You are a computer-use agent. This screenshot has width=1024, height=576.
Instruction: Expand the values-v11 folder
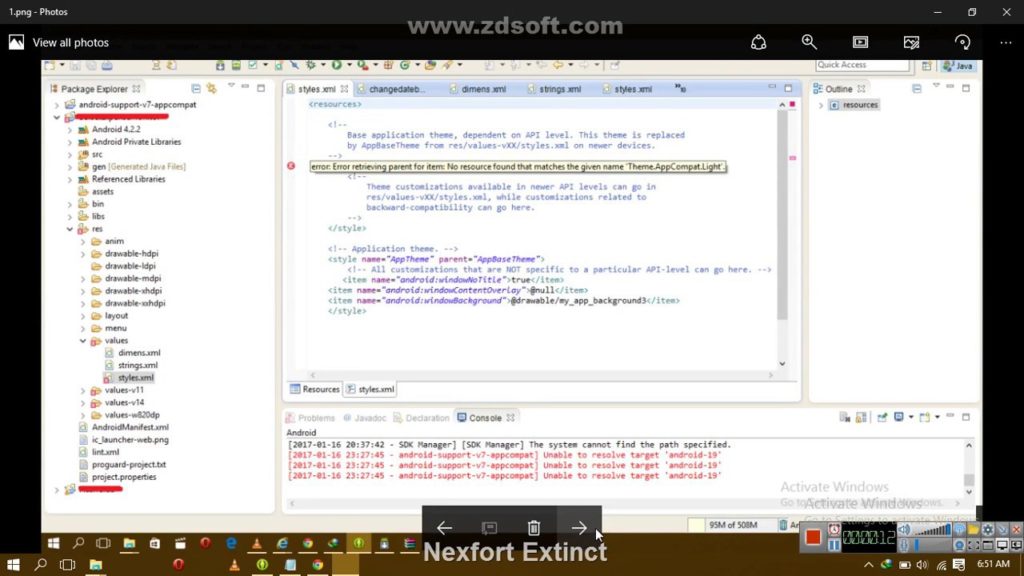pyautogui.click(x=83, y=390)
